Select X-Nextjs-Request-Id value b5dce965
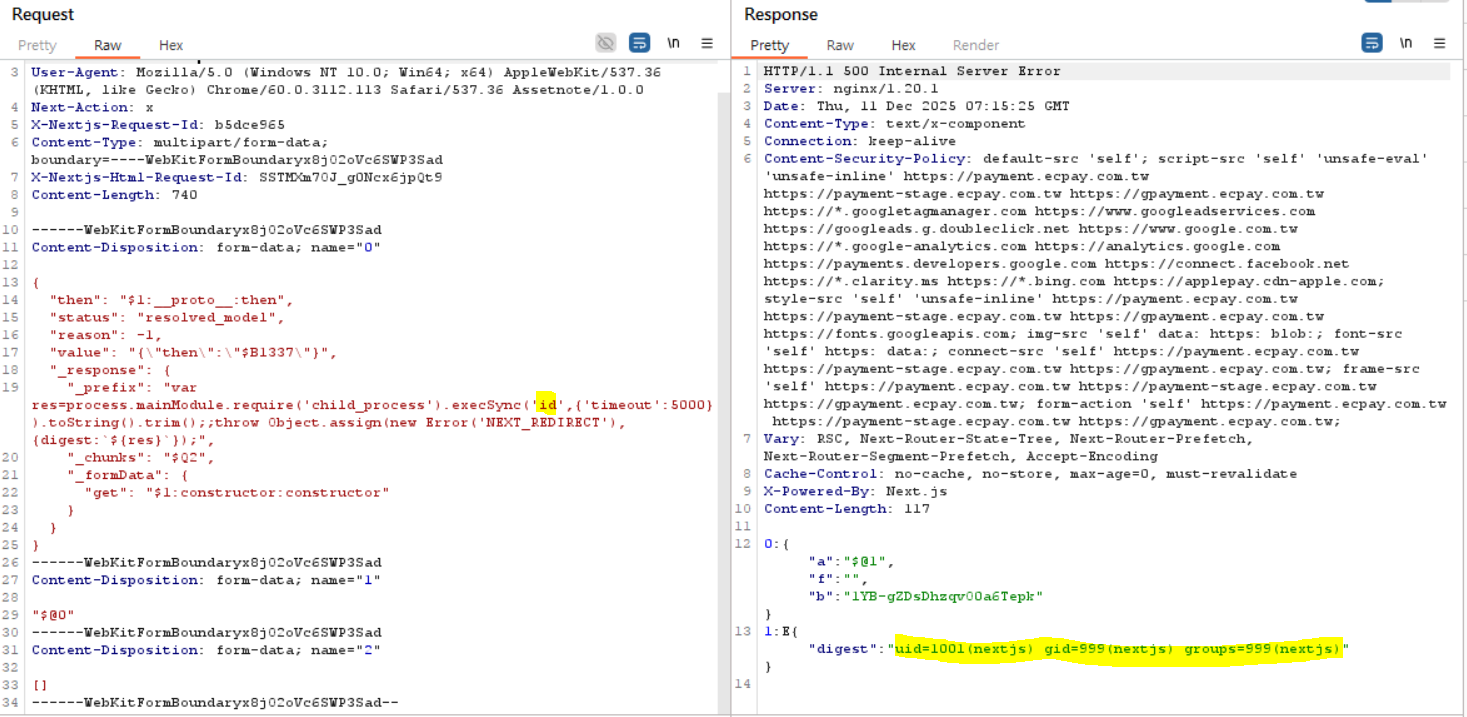The height and width of the screenshot is (717, 1467). pos(249,125)
